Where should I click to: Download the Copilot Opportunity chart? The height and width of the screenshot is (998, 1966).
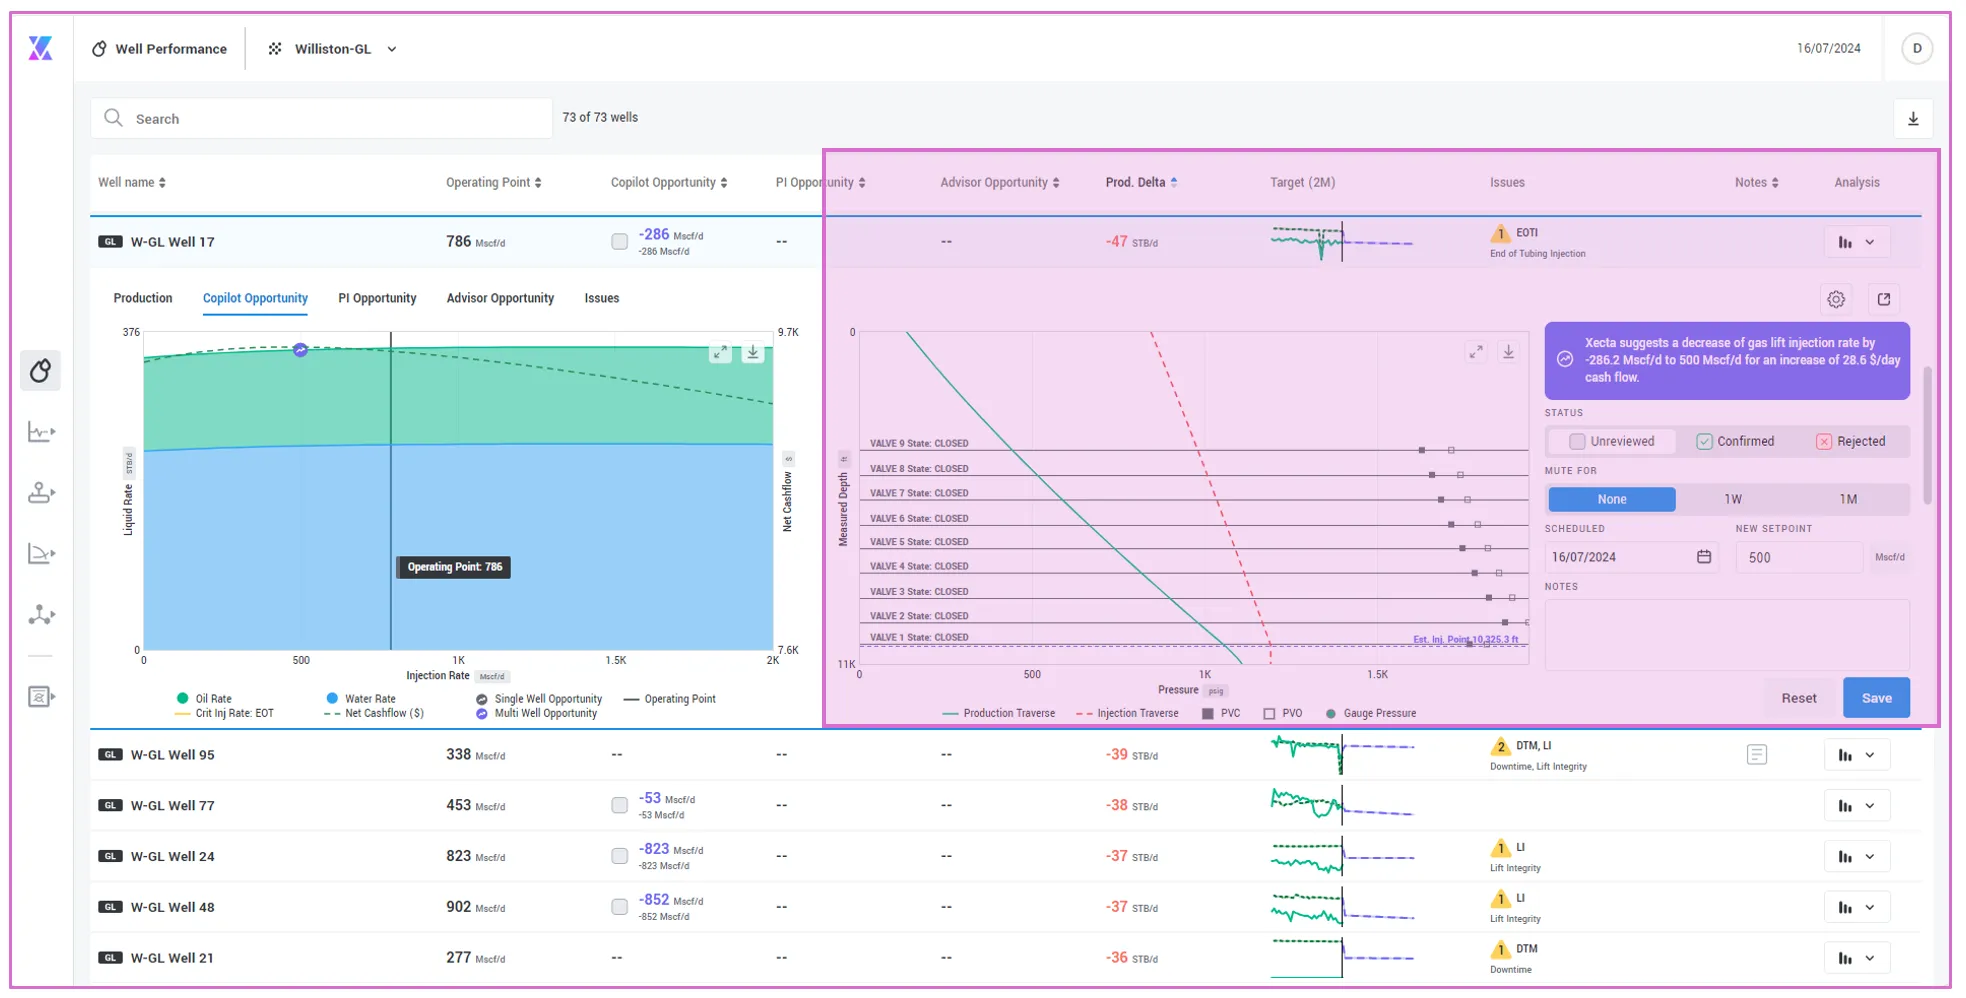point(753,353)
